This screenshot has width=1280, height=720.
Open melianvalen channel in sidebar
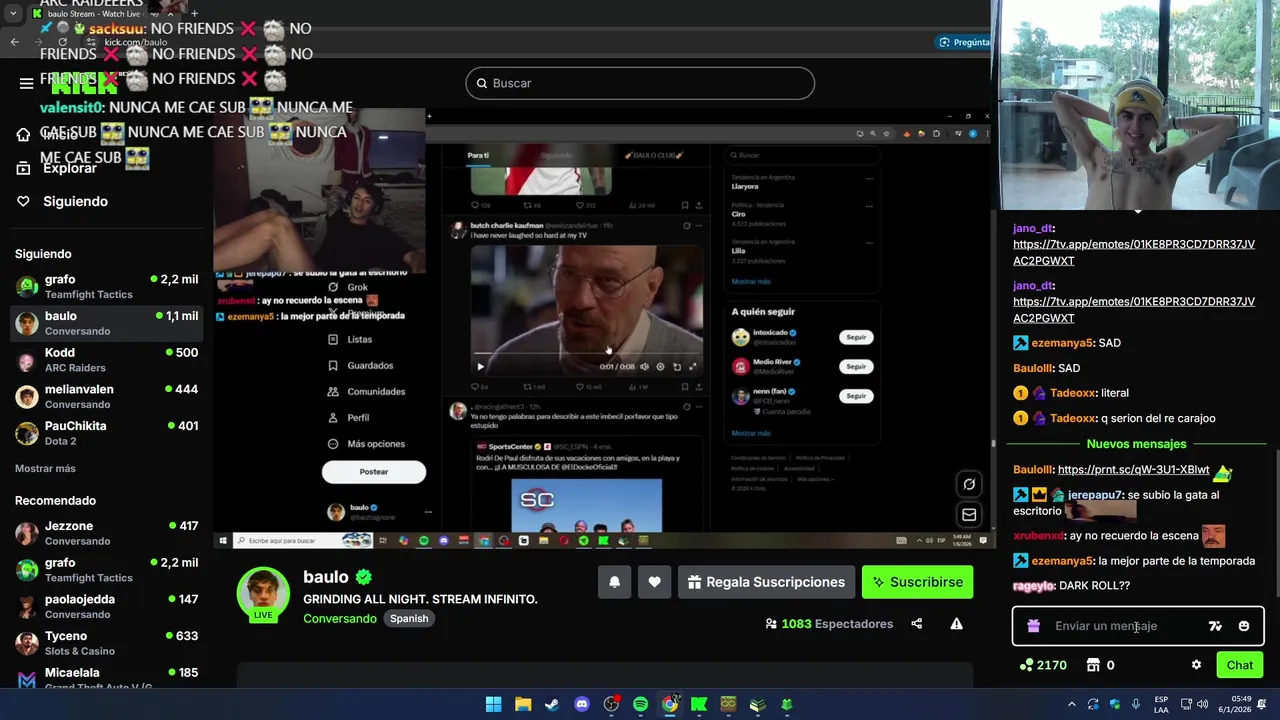(106, 396)
